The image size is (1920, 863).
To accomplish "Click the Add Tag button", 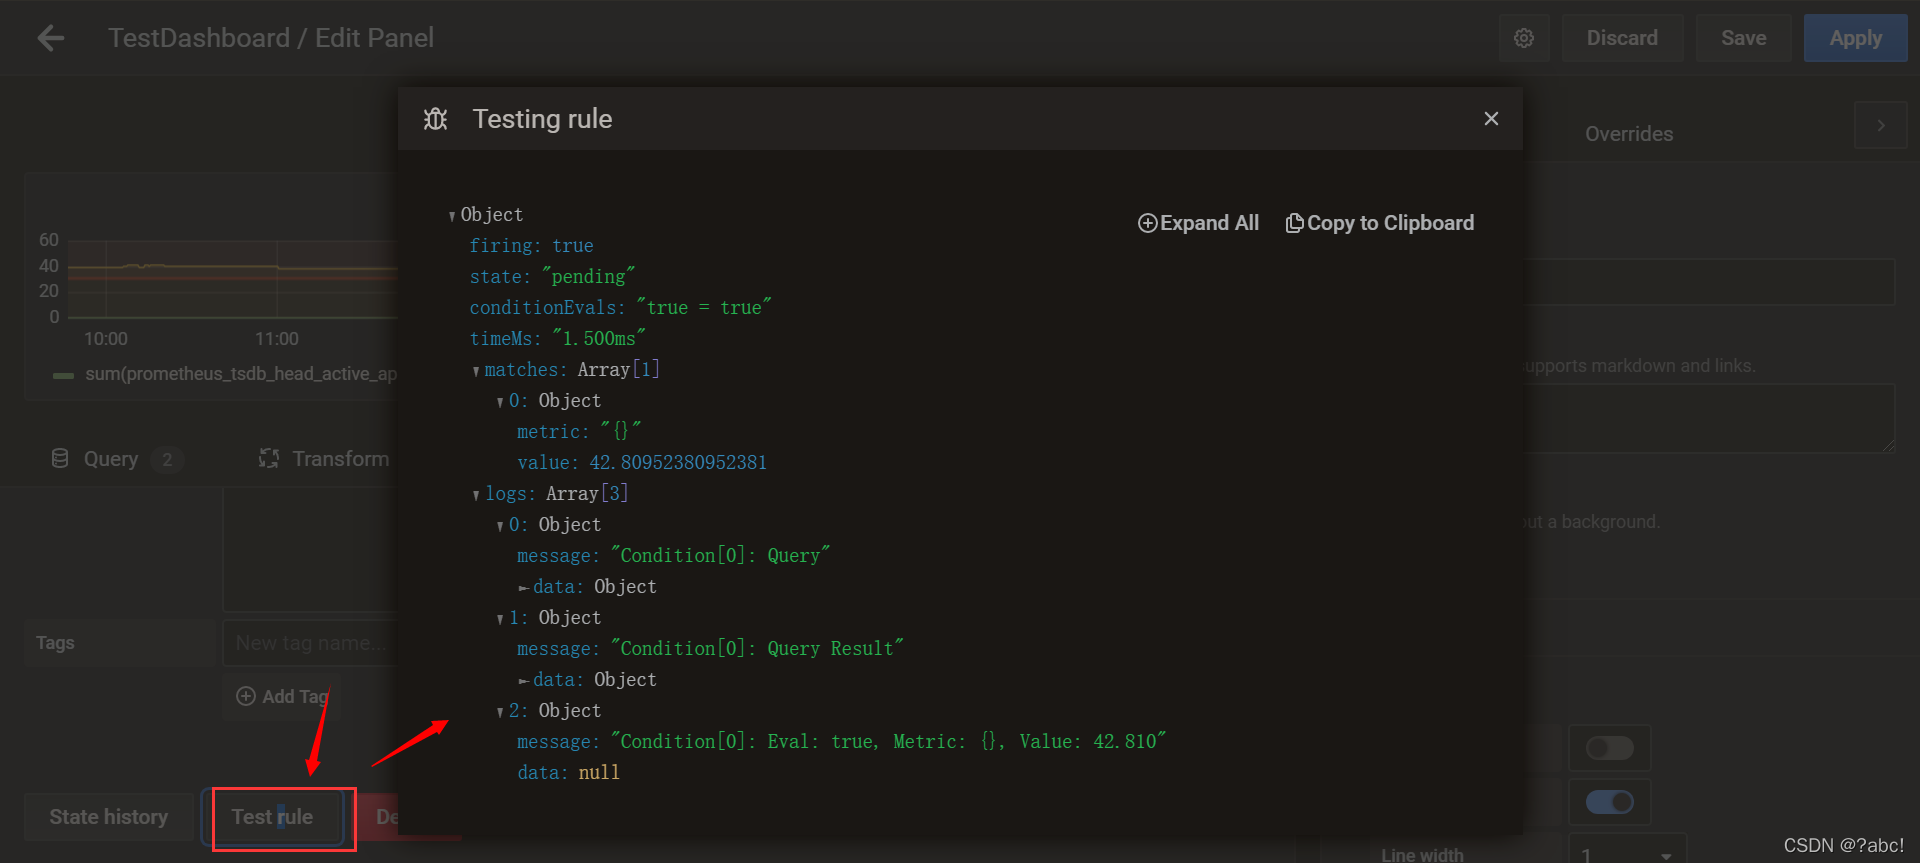I will (282, 697).
